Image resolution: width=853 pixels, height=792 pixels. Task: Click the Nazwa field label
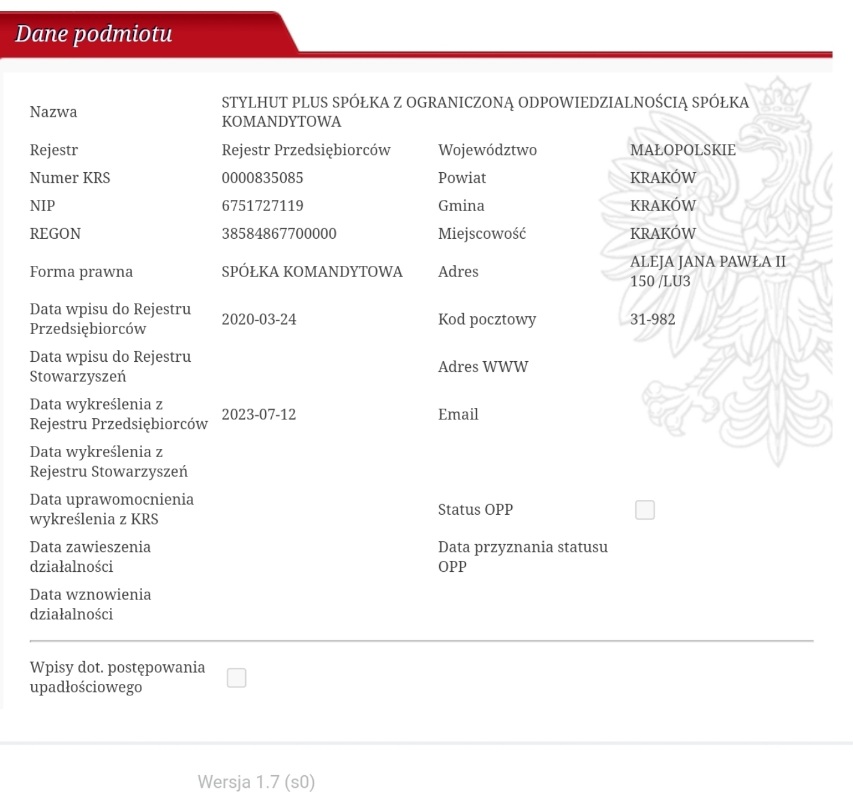pyautogui.click(x=53, y=112)
